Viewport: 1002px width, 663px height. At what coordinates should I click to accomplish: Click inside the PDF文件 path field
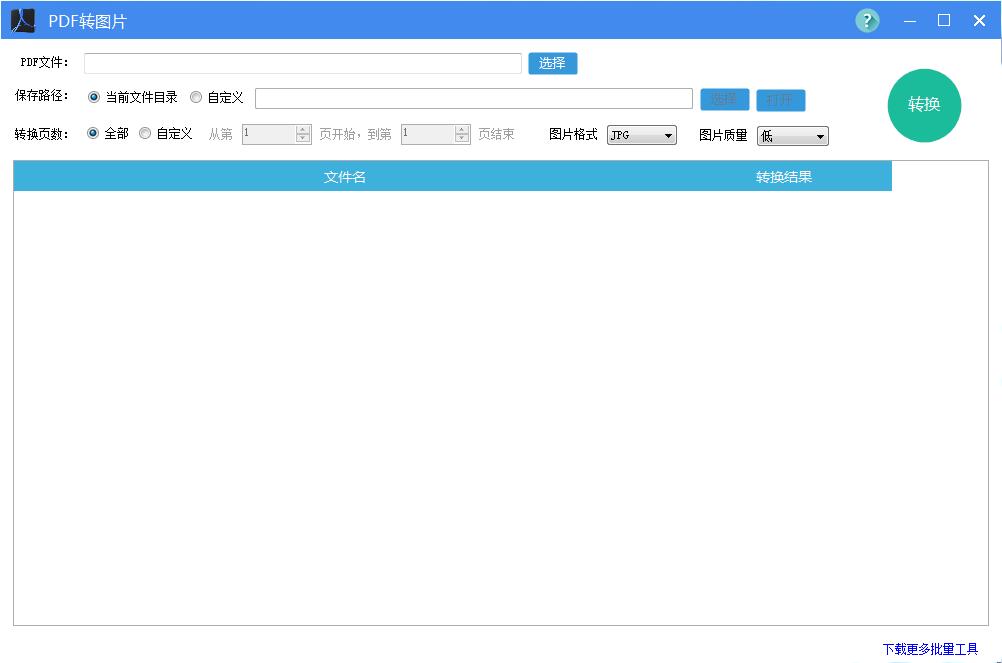(300, 62)
